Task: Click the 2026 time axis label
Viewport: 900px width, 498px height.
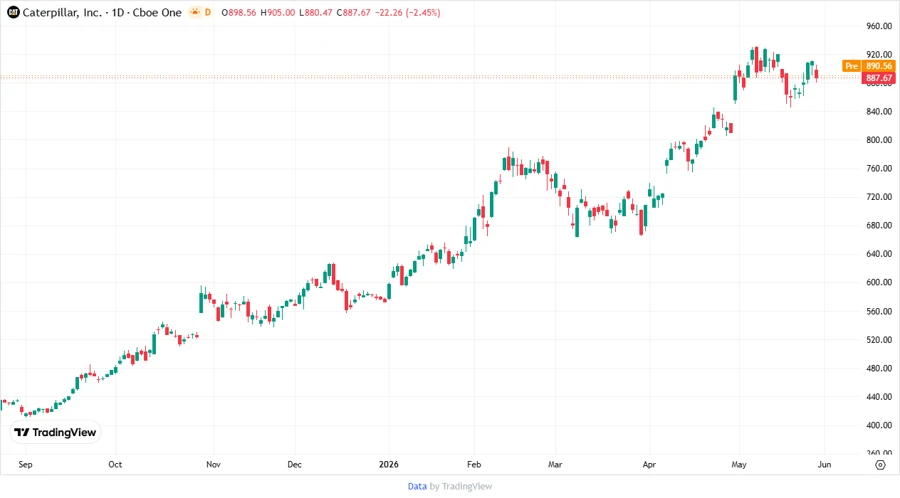Action: tap(389, 465)
